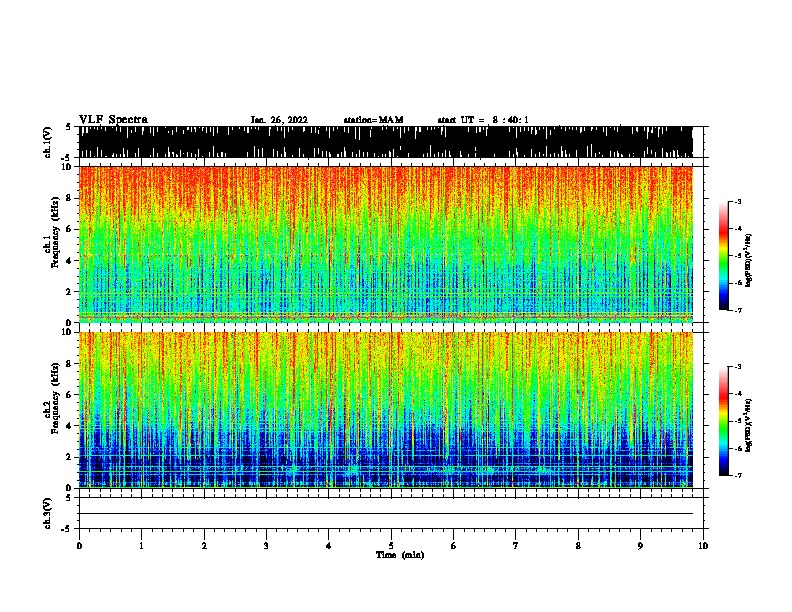This screenshot has height=612, width=792.
Task: Click the "8" kHz tick on ch.2 axis
Action: pyautogui.click(x=69, y=364)
